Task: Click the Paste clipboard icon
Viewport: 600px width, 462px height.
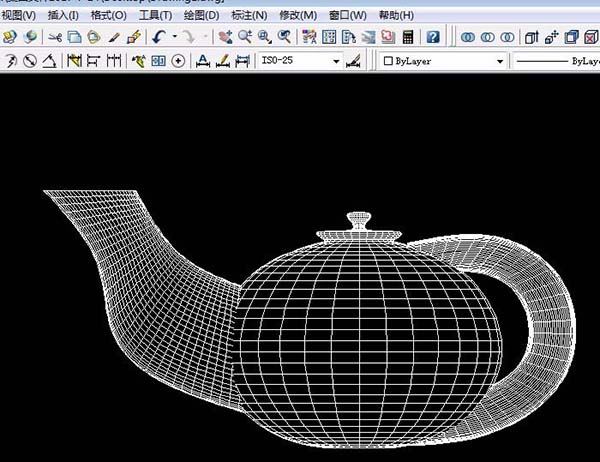Action: (x=94, y=37)
